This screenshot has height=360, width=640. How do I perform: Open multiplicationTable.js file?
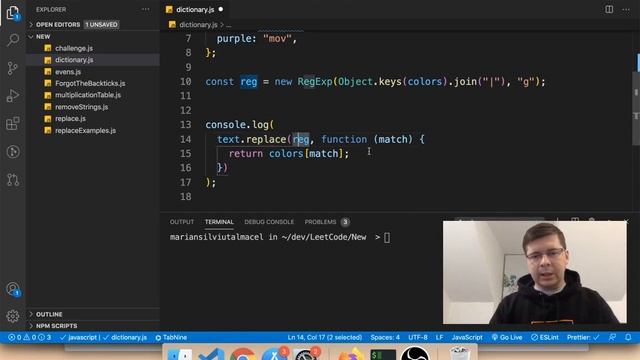tap(88, 95)
